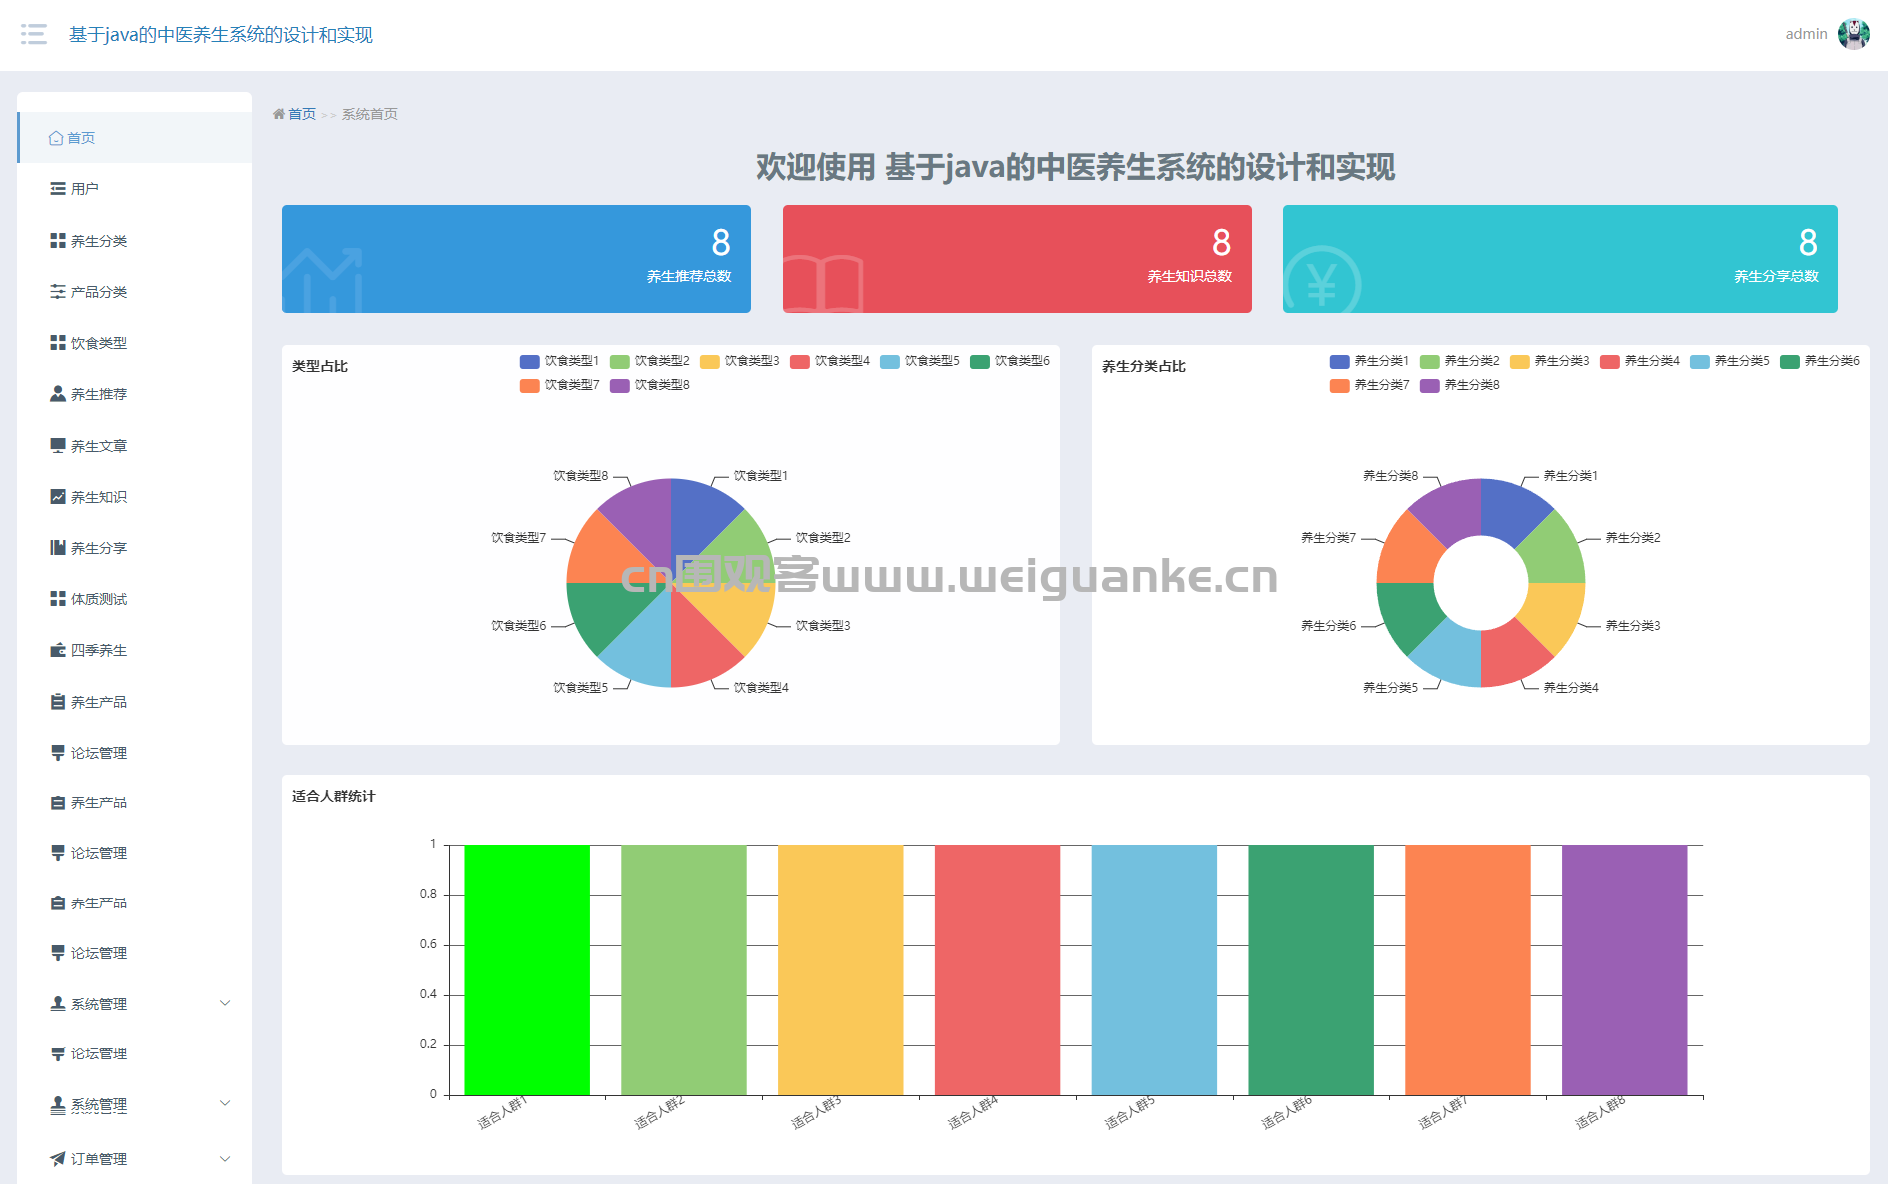Click the 养生推荐 person icon
The height and width of the screenshot is (1184, 1888).
click(58, 394)
